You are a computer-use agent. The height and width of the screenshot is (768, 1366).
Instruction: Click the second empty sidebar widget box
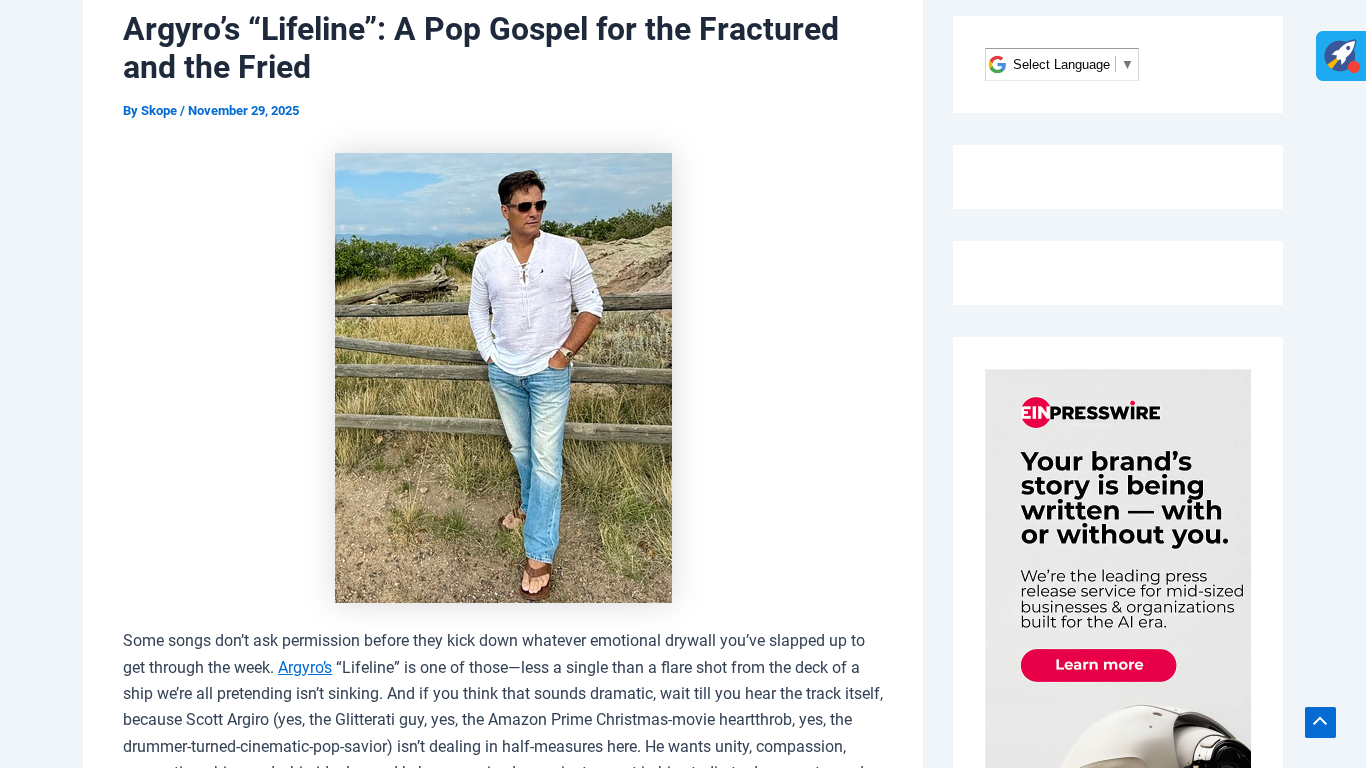[x=1117, y=273]
